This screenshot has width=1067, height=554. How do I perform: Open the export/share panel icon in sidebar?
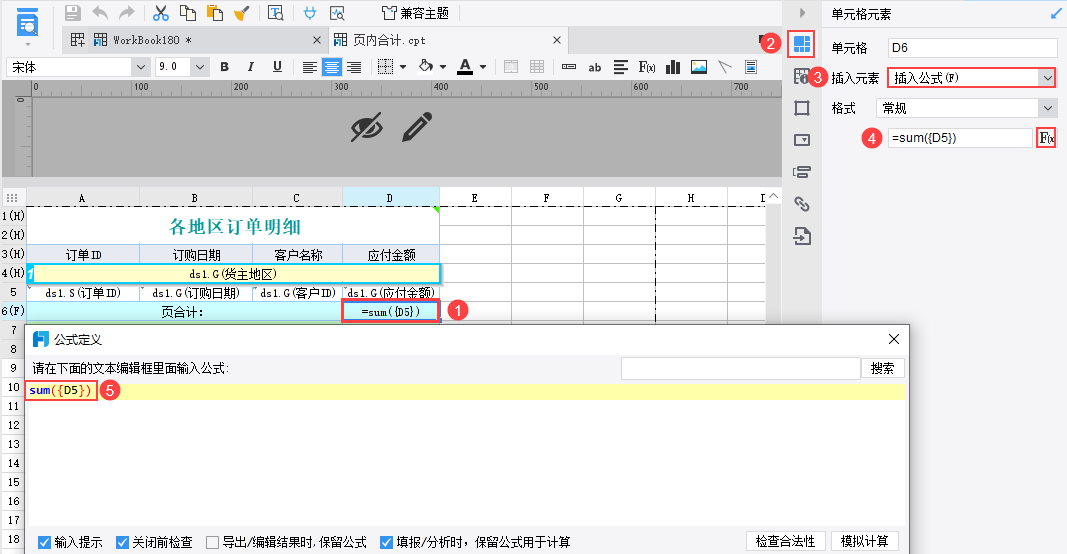click(802, 236)
